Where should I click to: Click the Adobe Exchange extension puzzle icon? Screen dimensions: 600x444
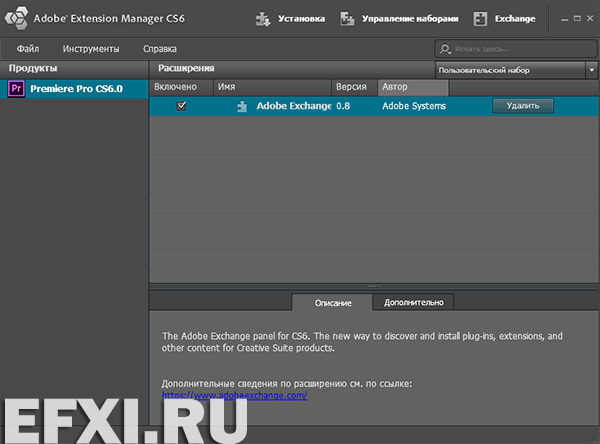(242, 106)
